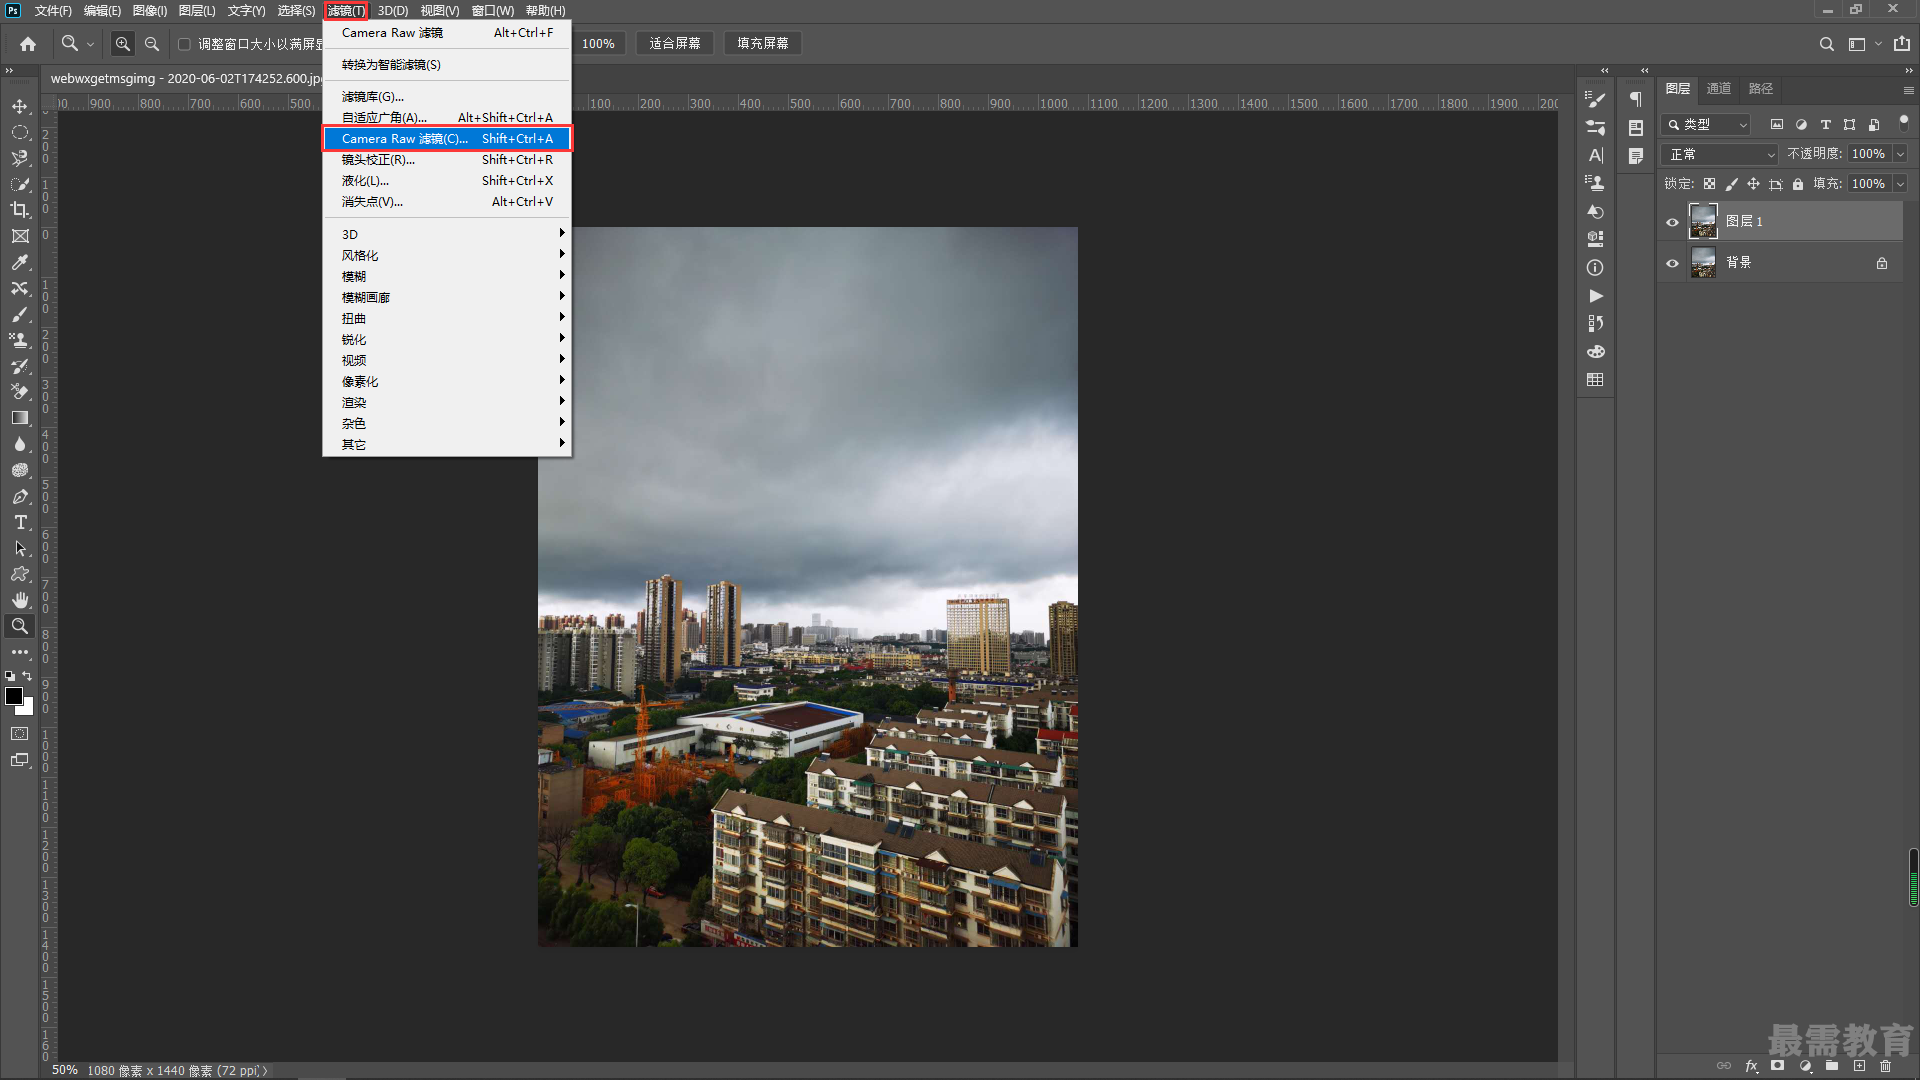Click the foreground color swatch
The height and width of the screenshot is (1080, 1920).
pyautogui.click(x=13, y=696)
